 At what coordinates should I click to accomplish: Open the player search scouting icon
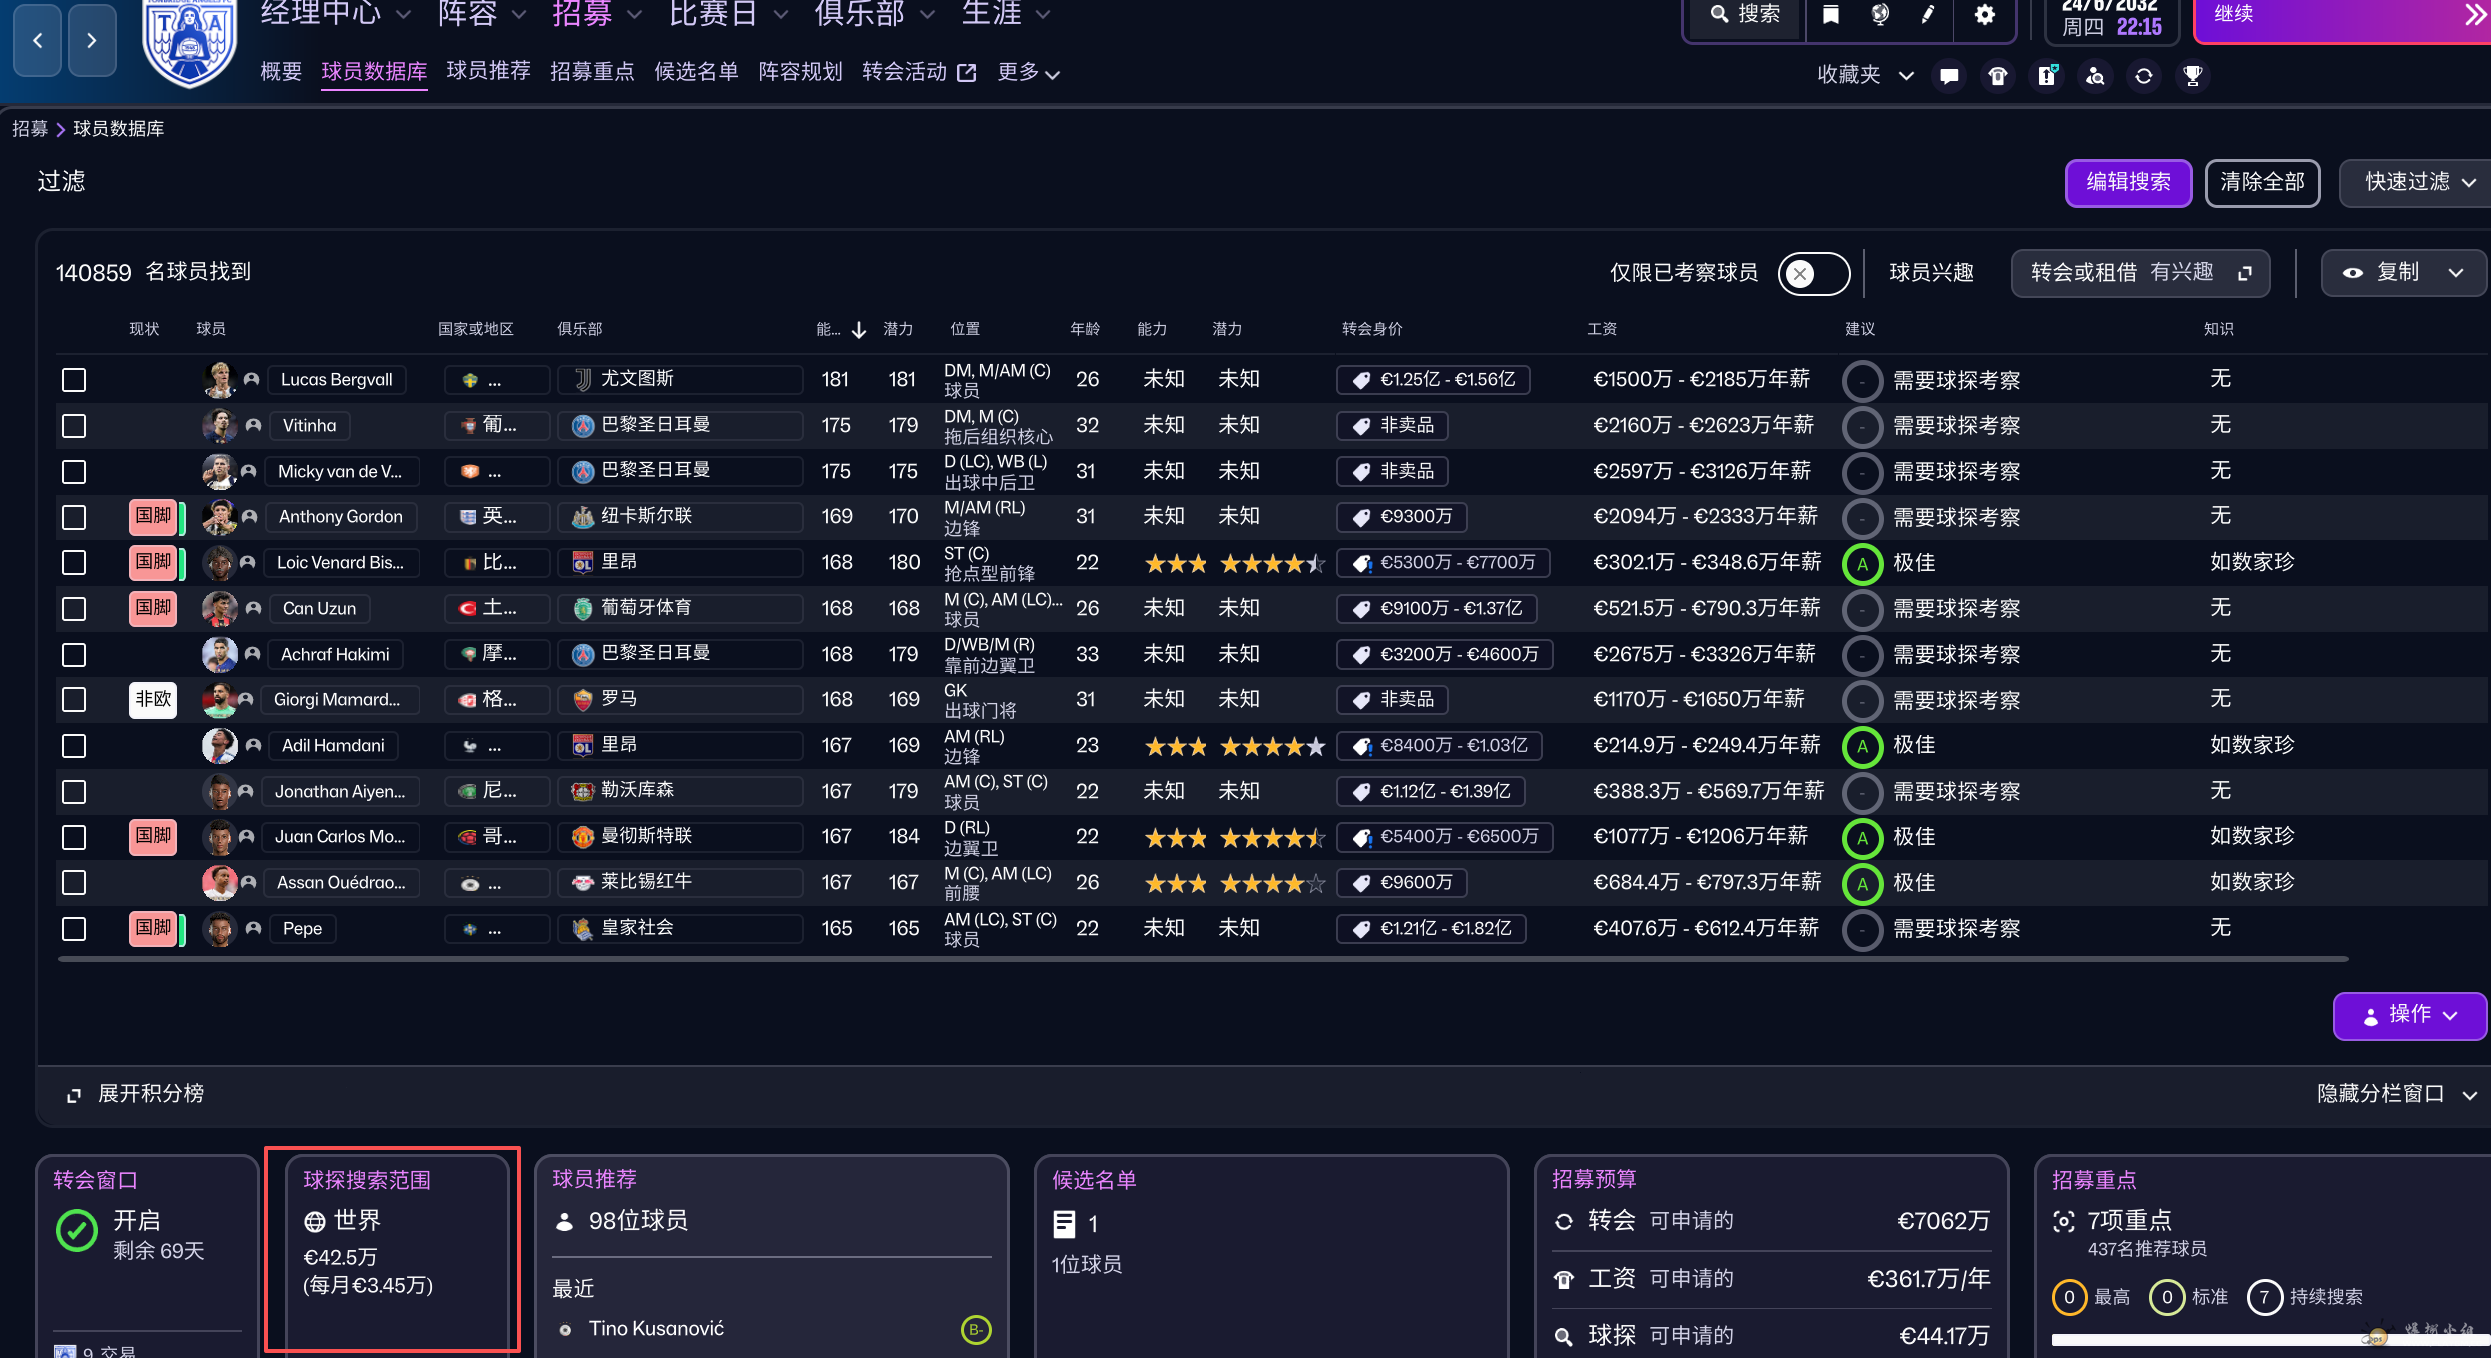[2096, 76]
